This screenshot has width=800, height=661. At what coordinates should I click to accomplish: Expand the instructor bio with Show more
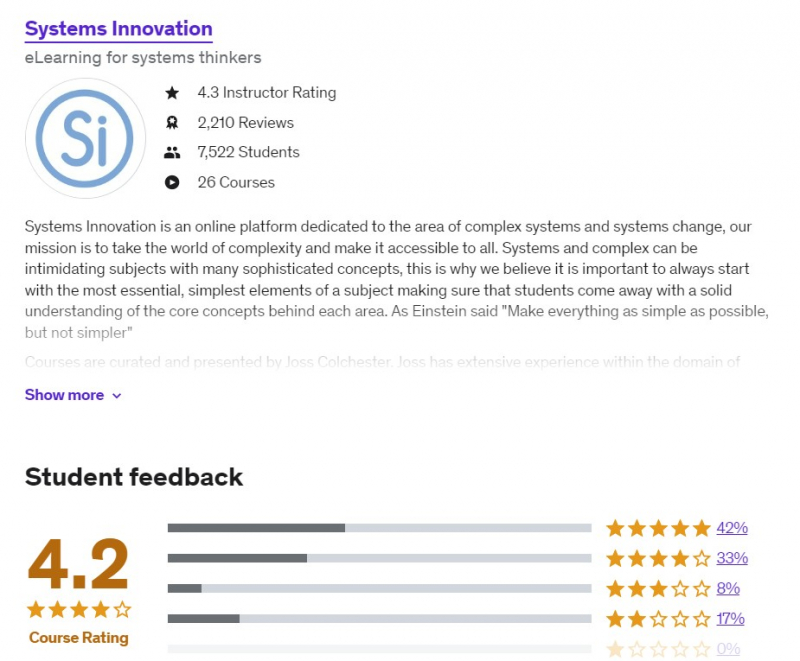coord(64,395)
